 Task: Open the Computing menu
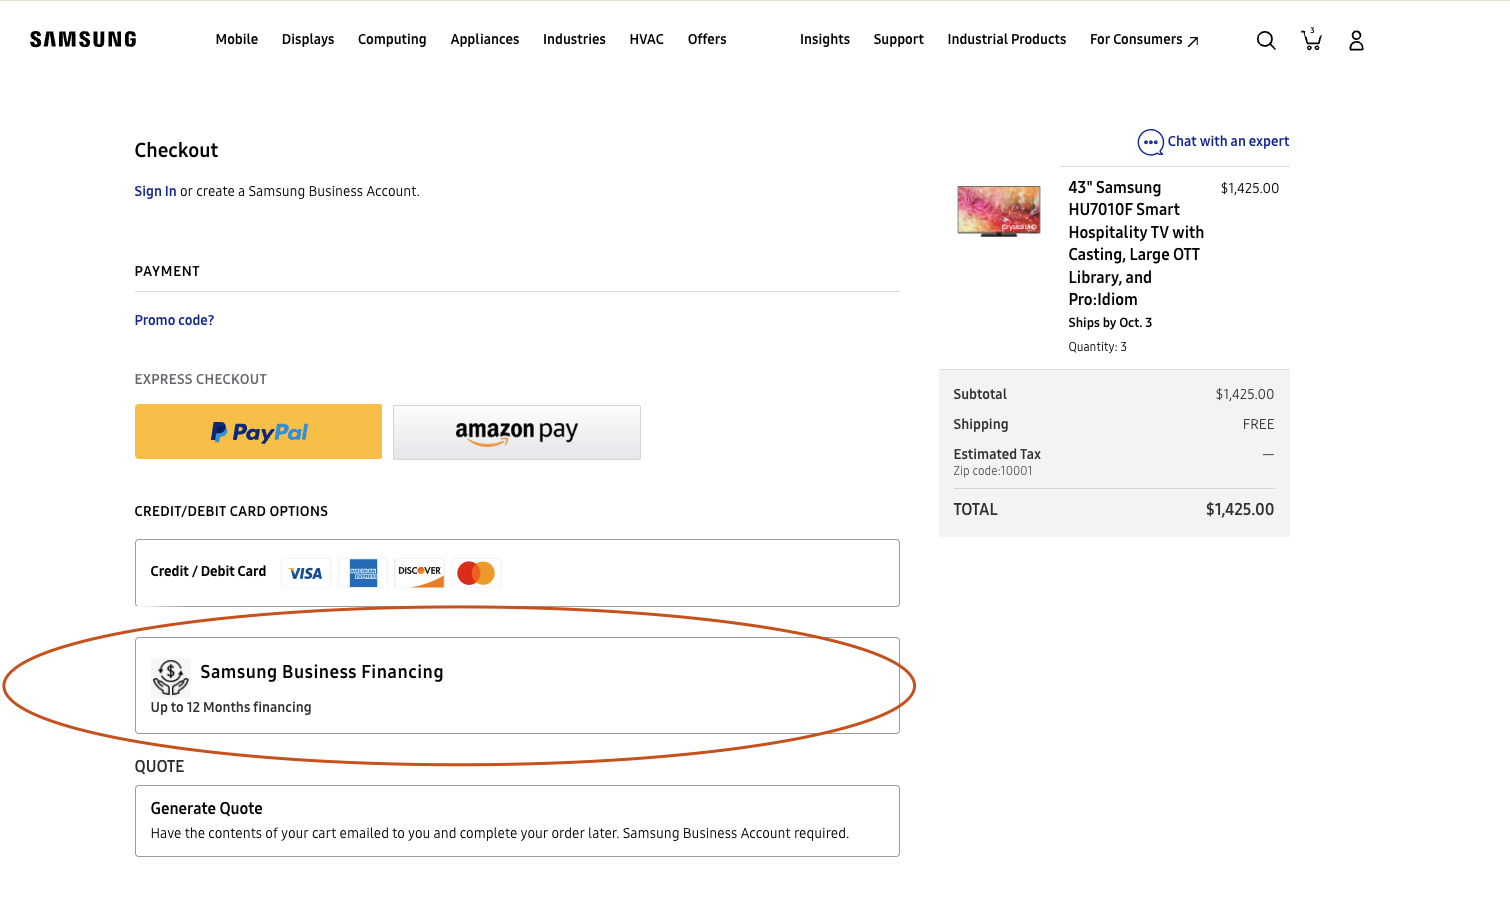pyautogui.click(x=392, y=40)
